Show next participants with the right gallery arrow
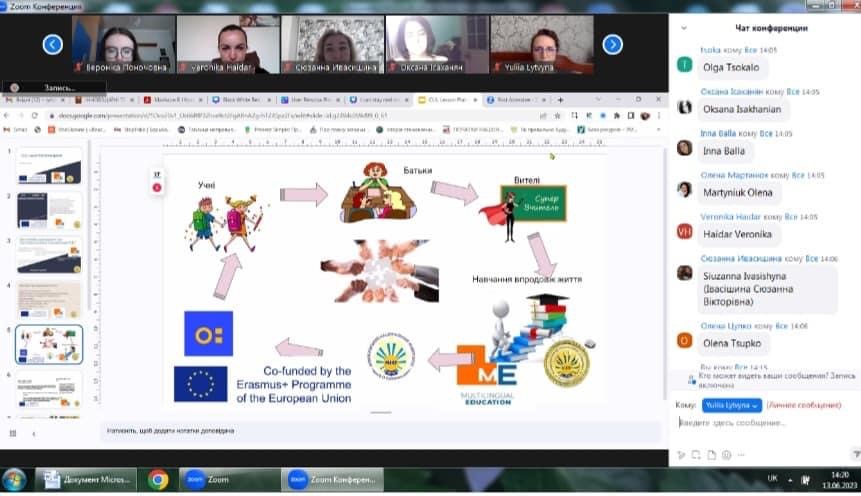Image resolution: width=861 pixels, height=496 pixels. click(612, 44)
